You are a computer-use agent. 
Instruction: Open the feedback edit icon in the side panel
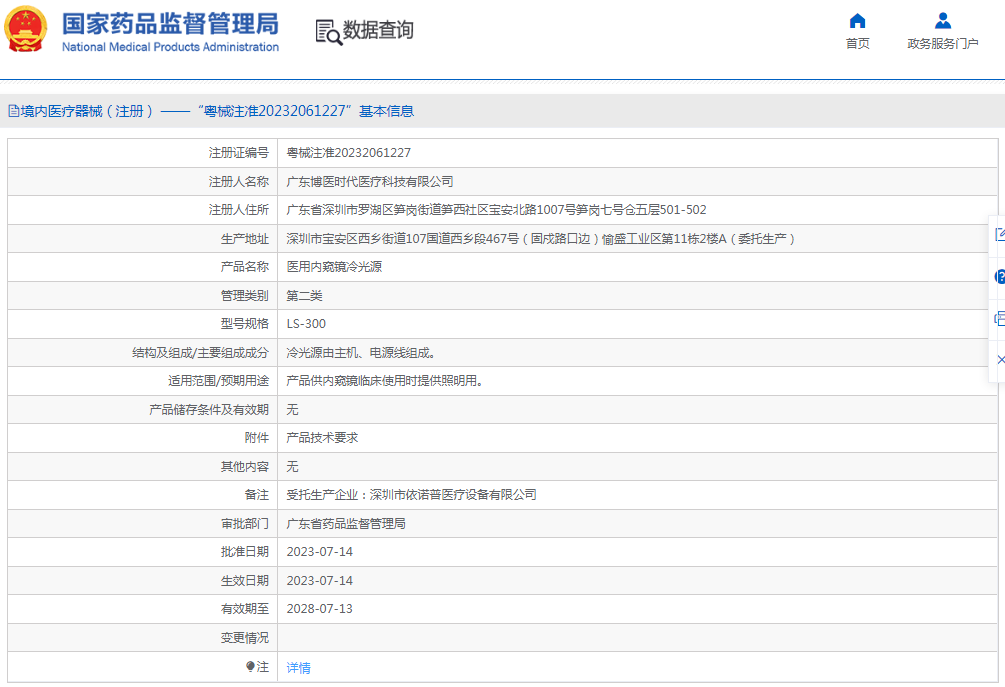point(1000,235)
